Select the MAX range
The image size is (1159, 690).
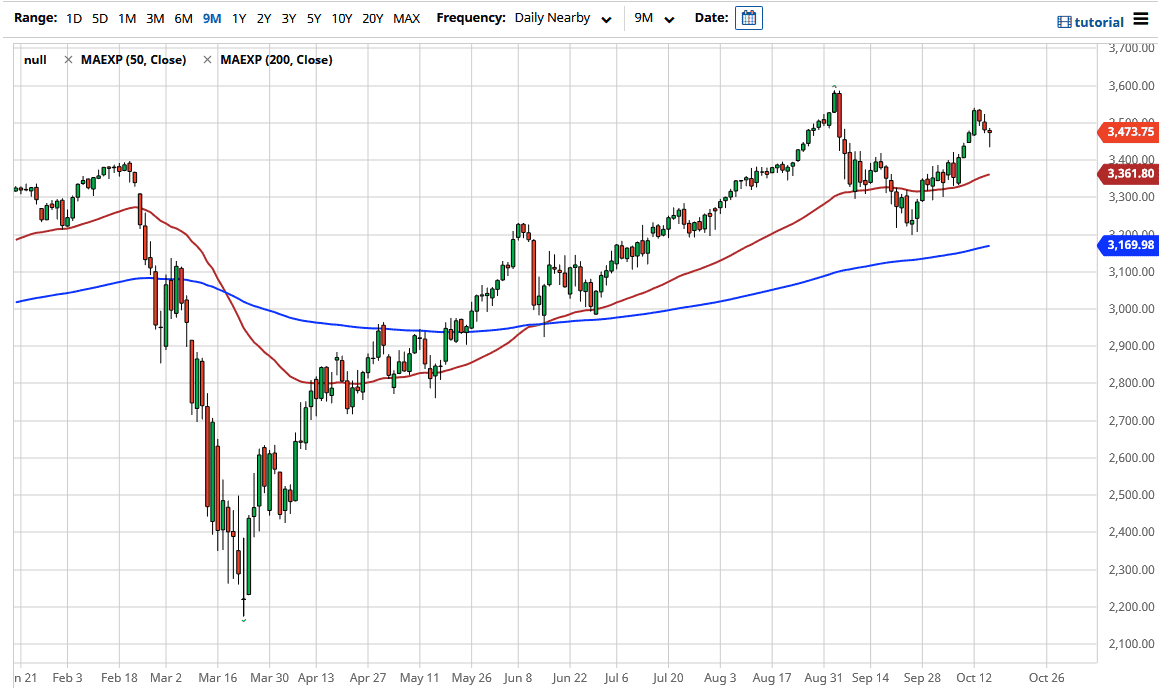(406, 18)
